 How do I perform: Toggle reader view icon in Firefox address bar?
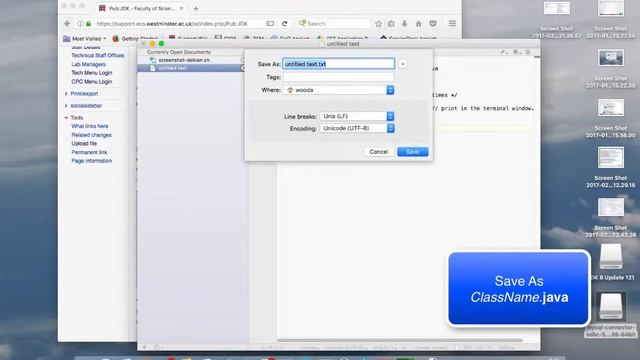[270, 24]
